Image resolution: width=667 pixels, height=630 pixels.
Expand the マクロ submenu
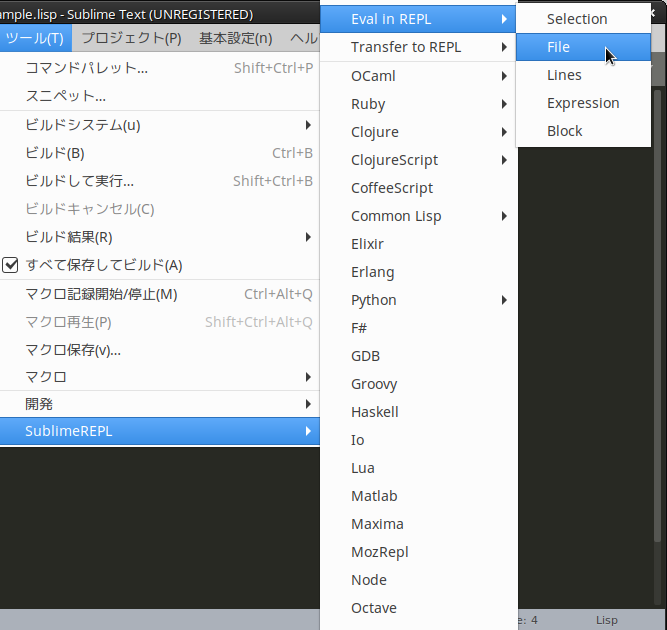[x=160, y=377]
